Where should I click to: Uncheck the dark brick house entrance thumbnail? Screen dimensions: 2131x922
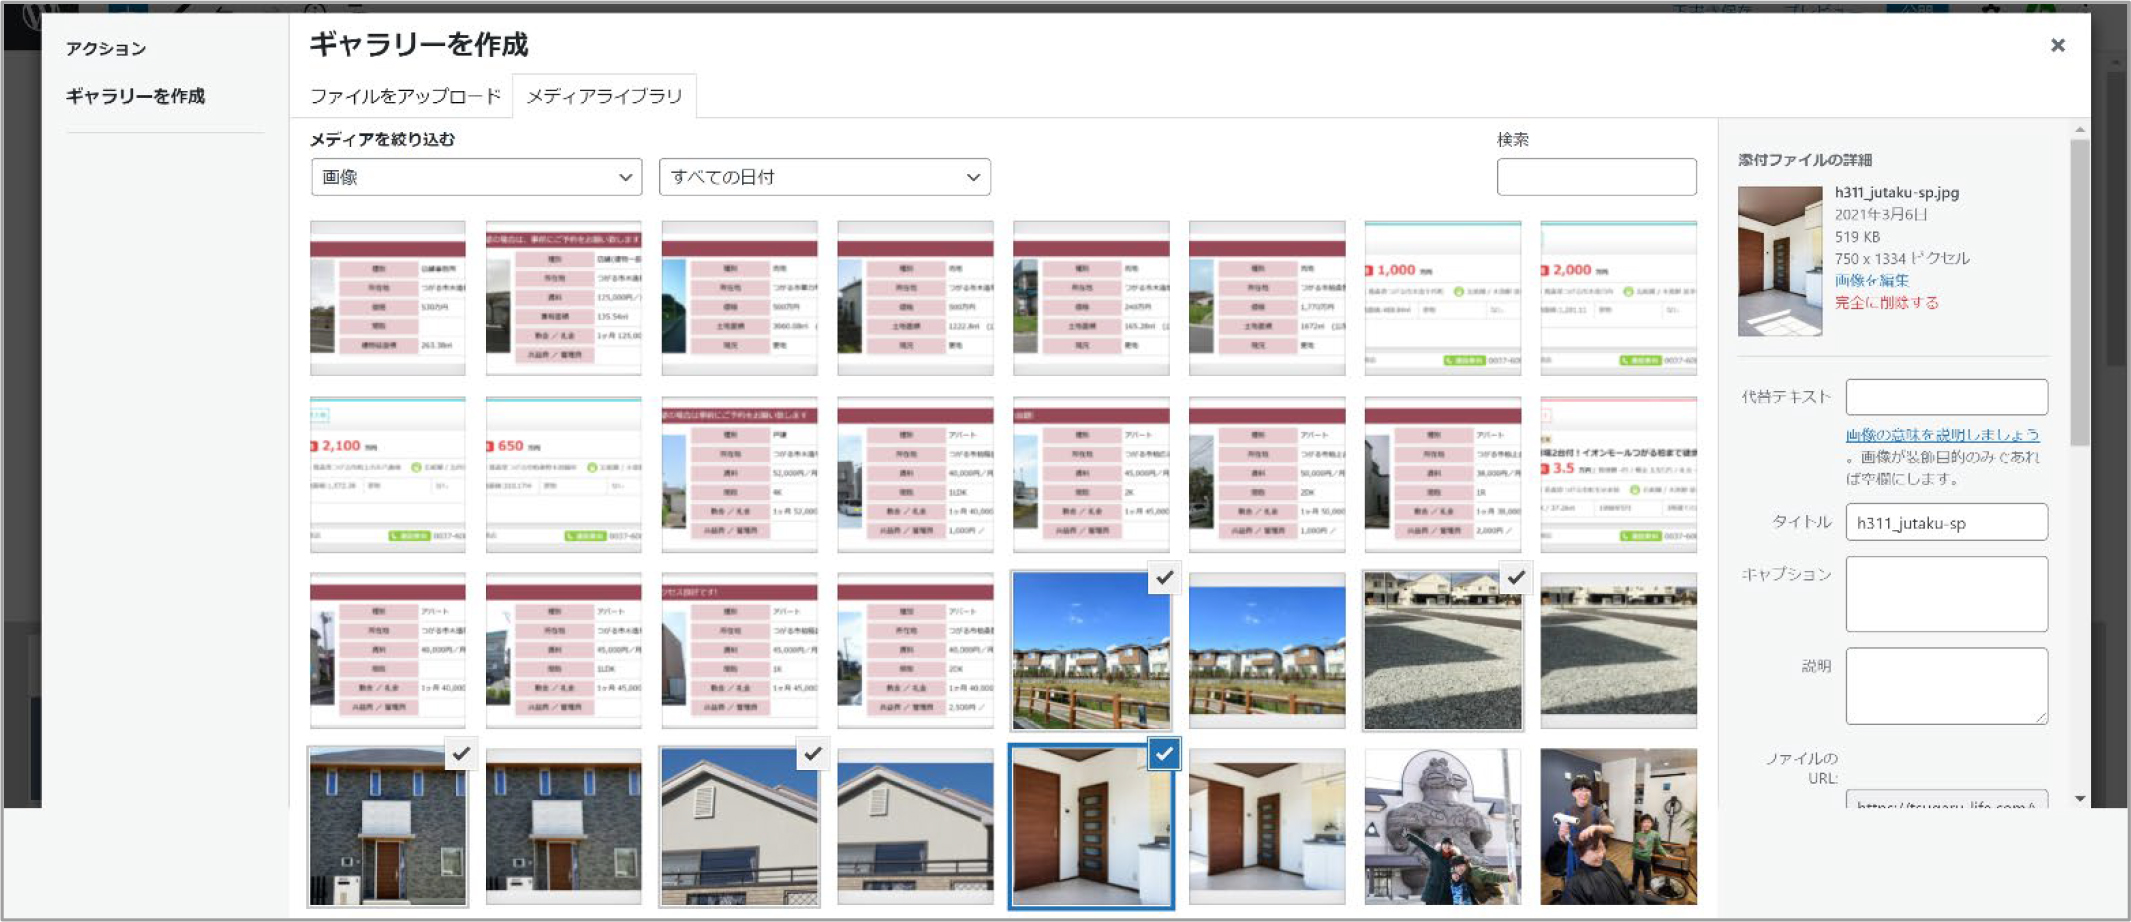click(x=461, y=754)
